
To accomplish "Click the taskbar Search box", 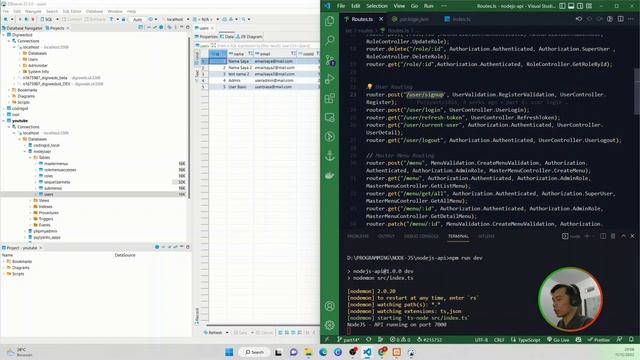I will click(255, 352).
